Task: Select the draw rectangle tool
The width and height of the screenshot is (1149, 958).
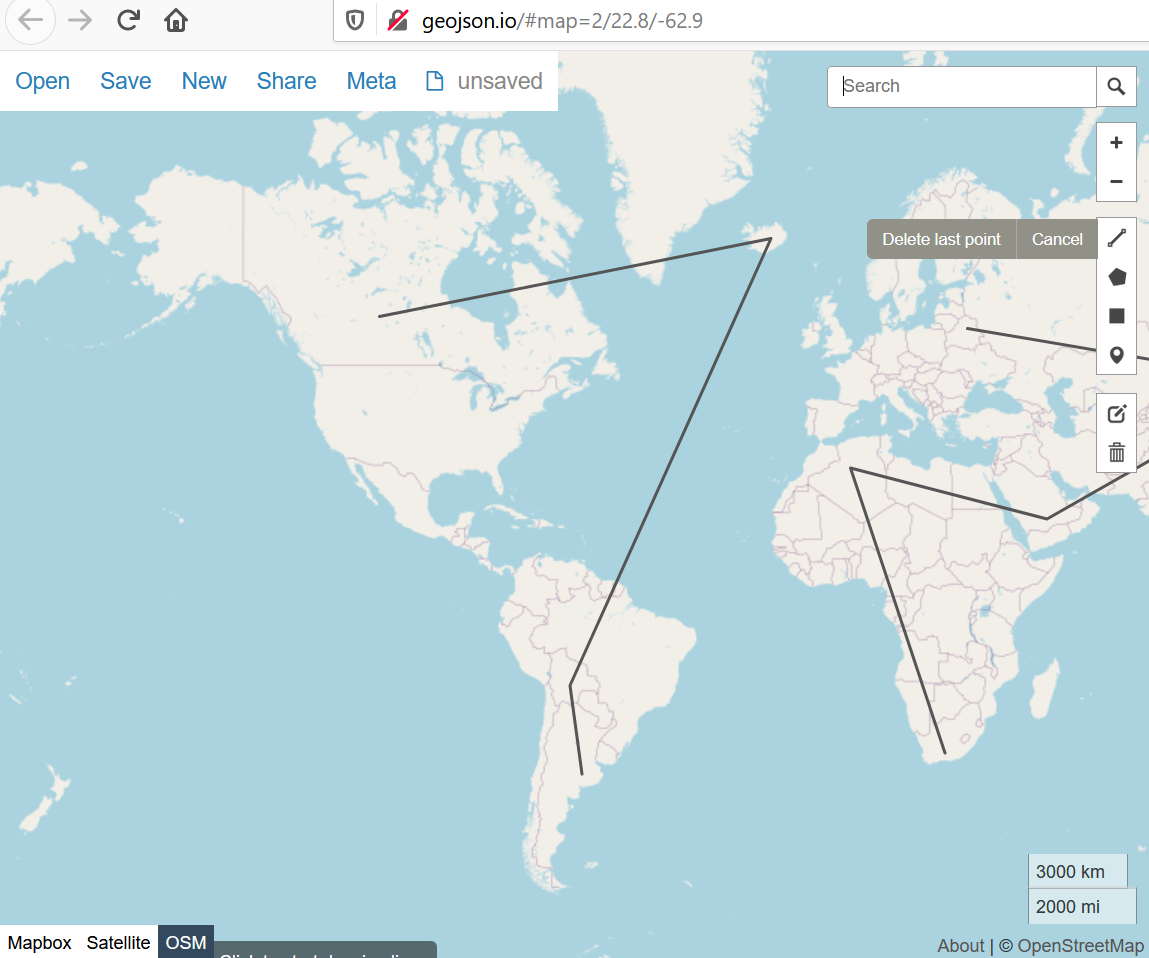Action: 1116,316
